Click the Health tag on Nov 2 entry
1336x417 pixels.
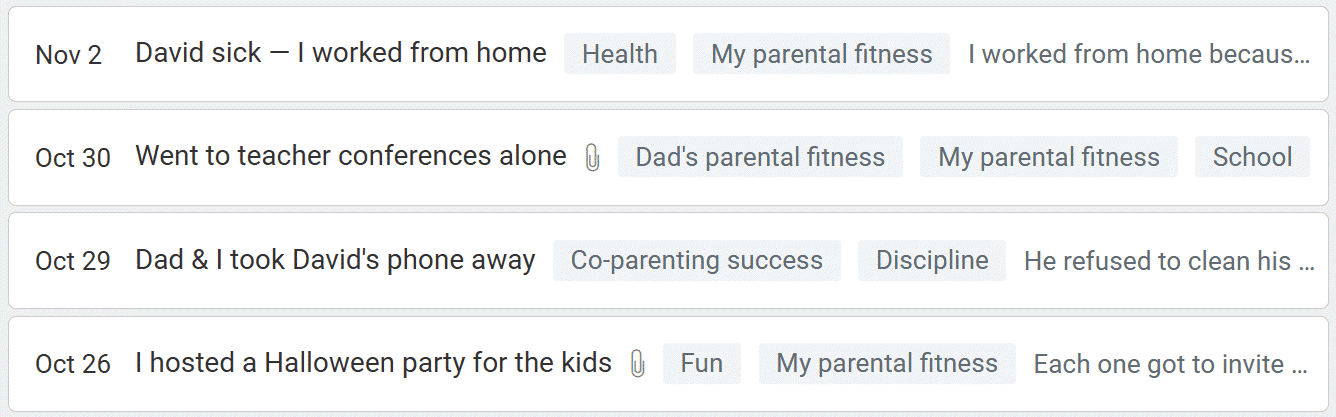[619, 54]
